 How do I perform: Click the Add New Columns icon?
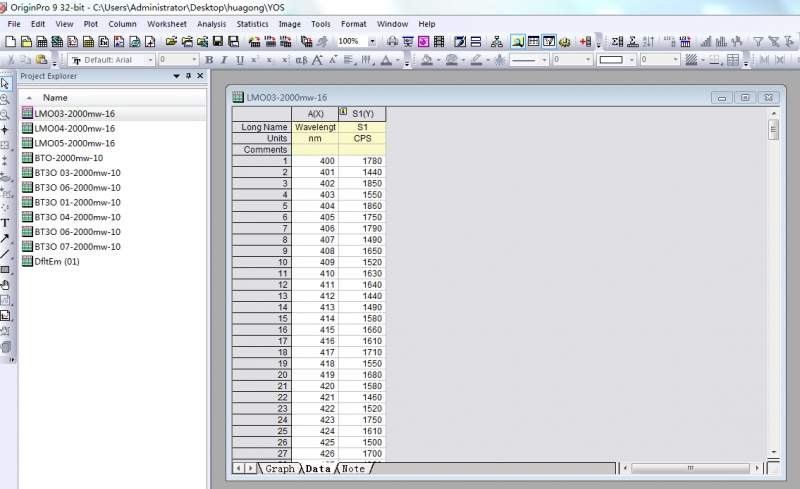click(585, 41)
